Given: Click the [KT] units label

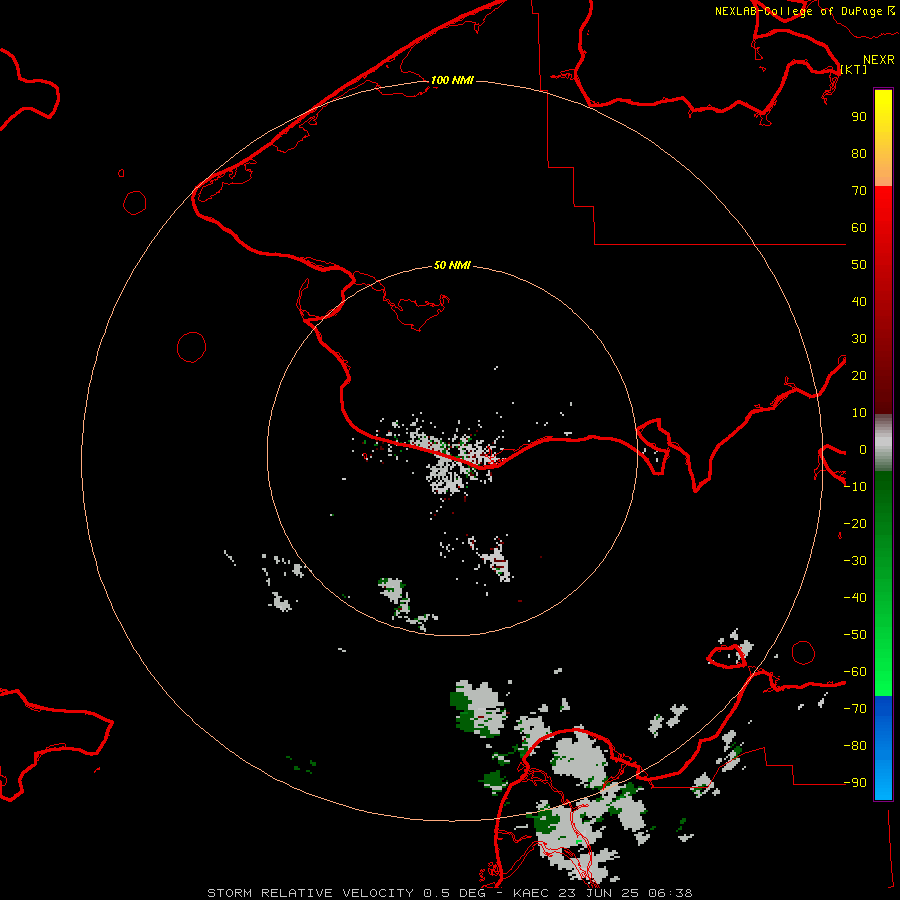Looking at the screenshot, I should click(853, 69).
